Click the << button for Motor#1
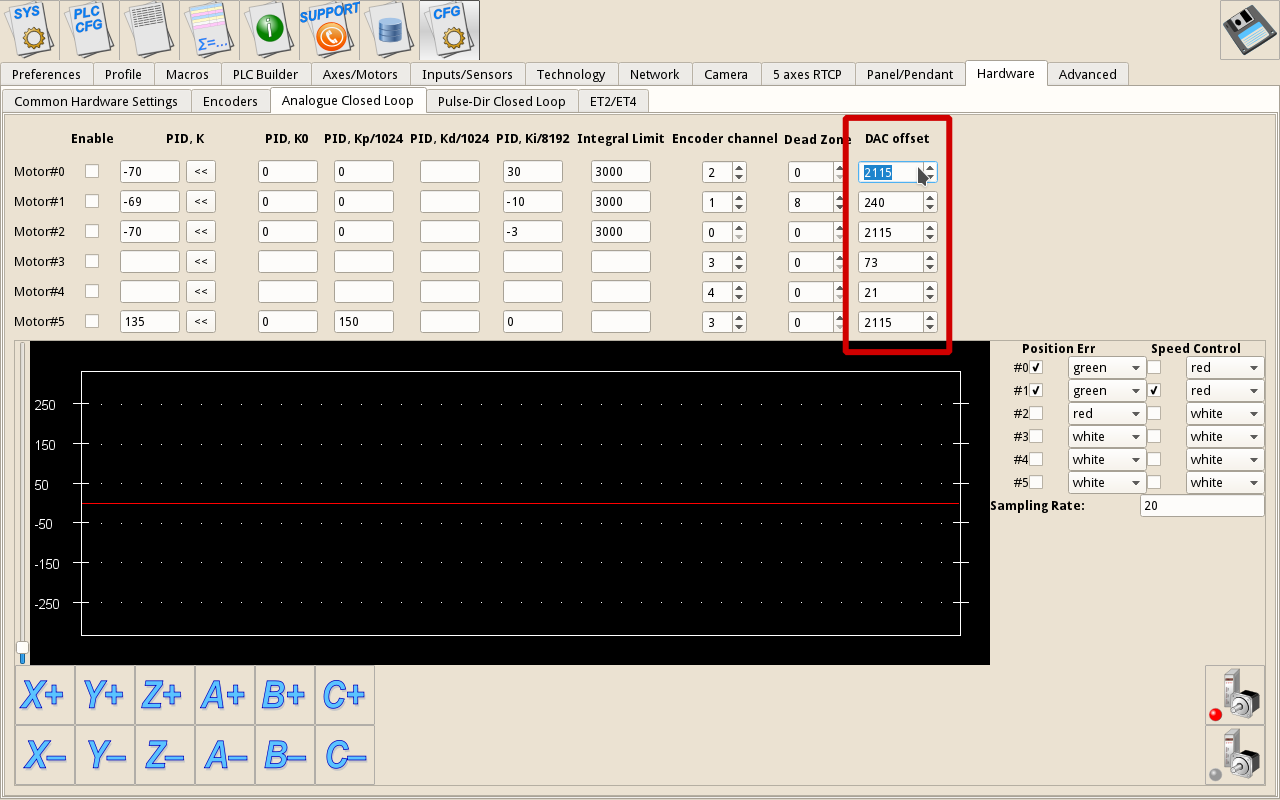 click(201, 202)
